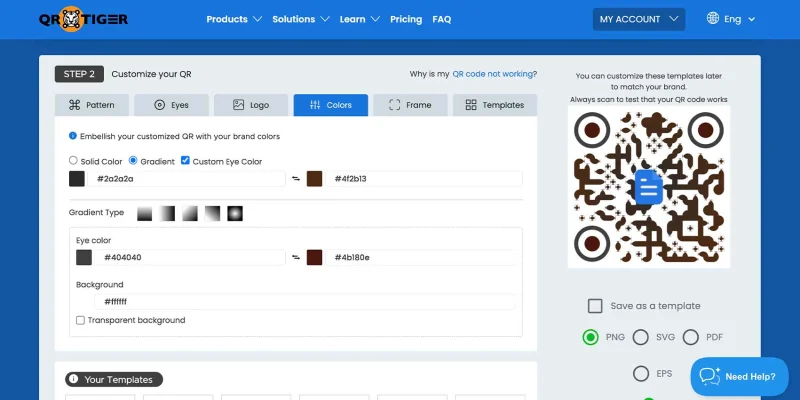Switch to the Colors tab

point(331,105)
